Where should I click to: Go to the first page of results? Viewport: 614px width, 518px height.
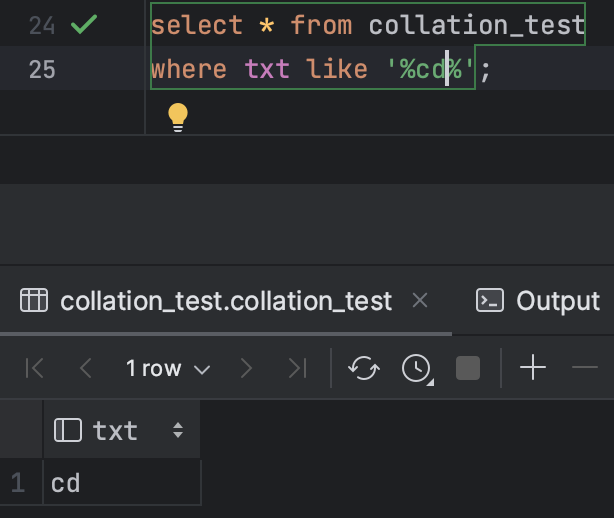tap(34, 368)
